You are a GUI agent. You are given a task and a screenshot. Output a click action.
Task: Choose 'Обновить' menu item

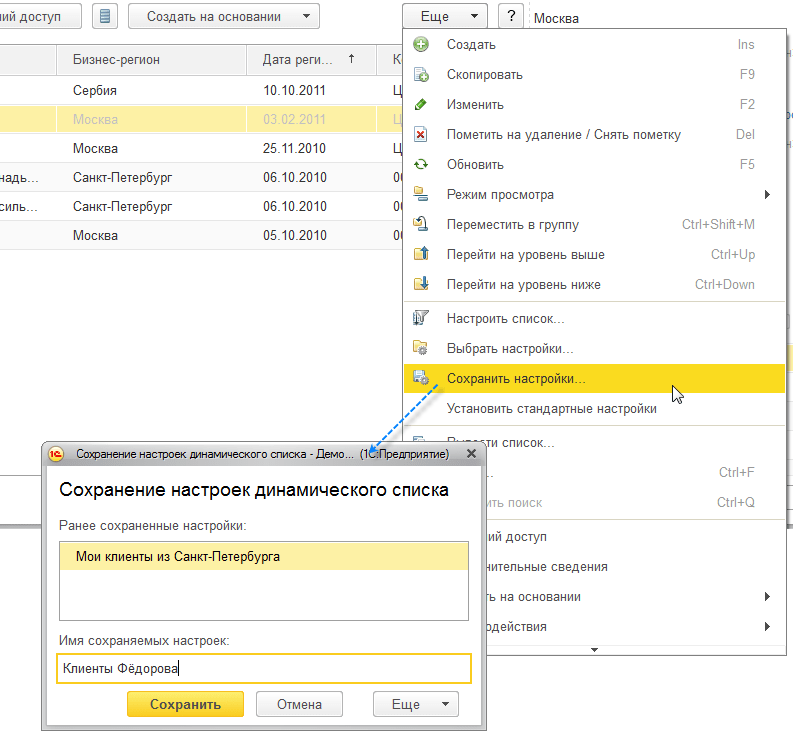click(x=594, y=164)
